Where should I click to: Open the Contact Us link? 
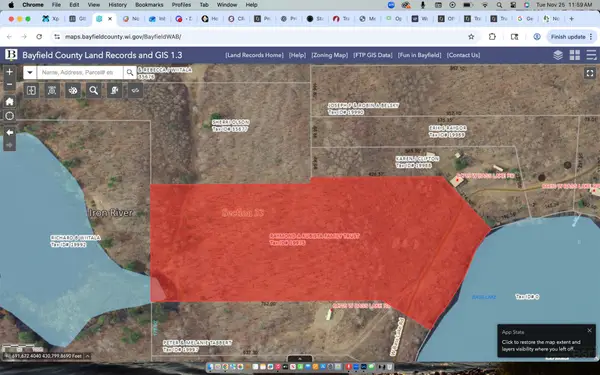pyautogui.click(x=463, y=55)
